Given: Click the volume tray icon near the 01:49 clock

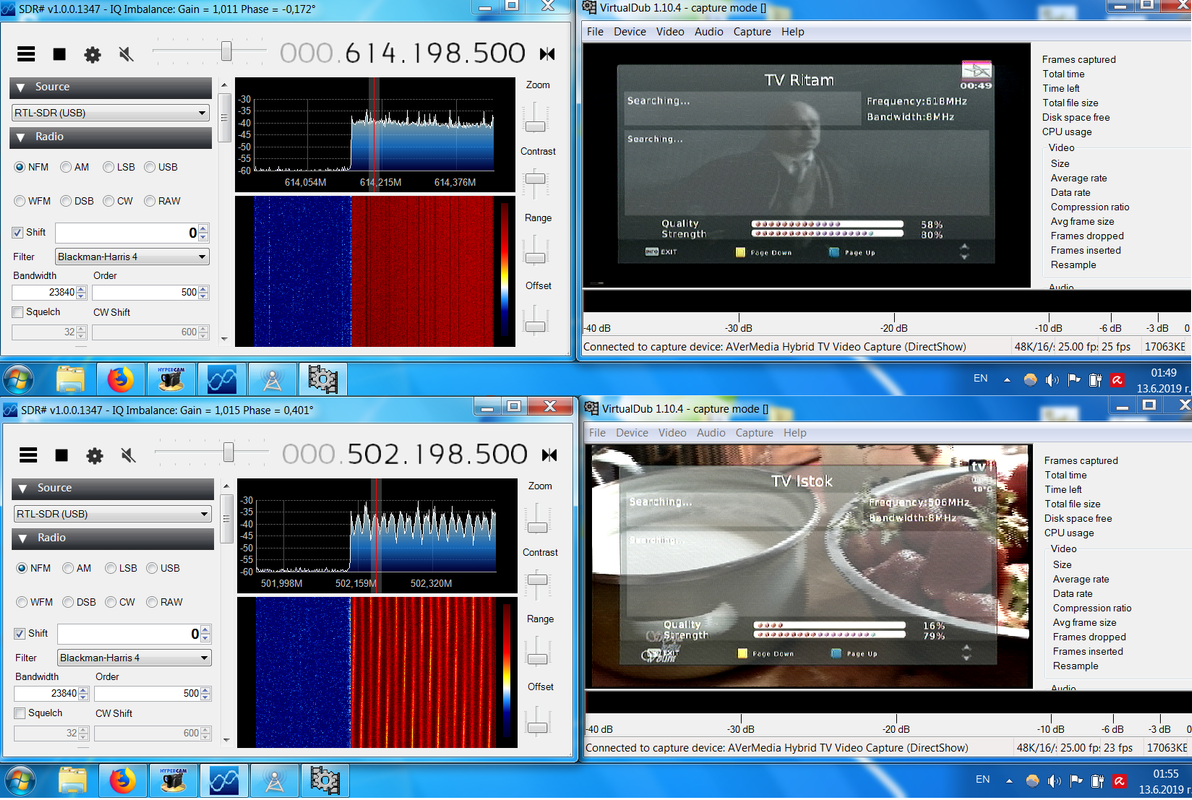Looking at the screenshot, I should point(1052,379).
